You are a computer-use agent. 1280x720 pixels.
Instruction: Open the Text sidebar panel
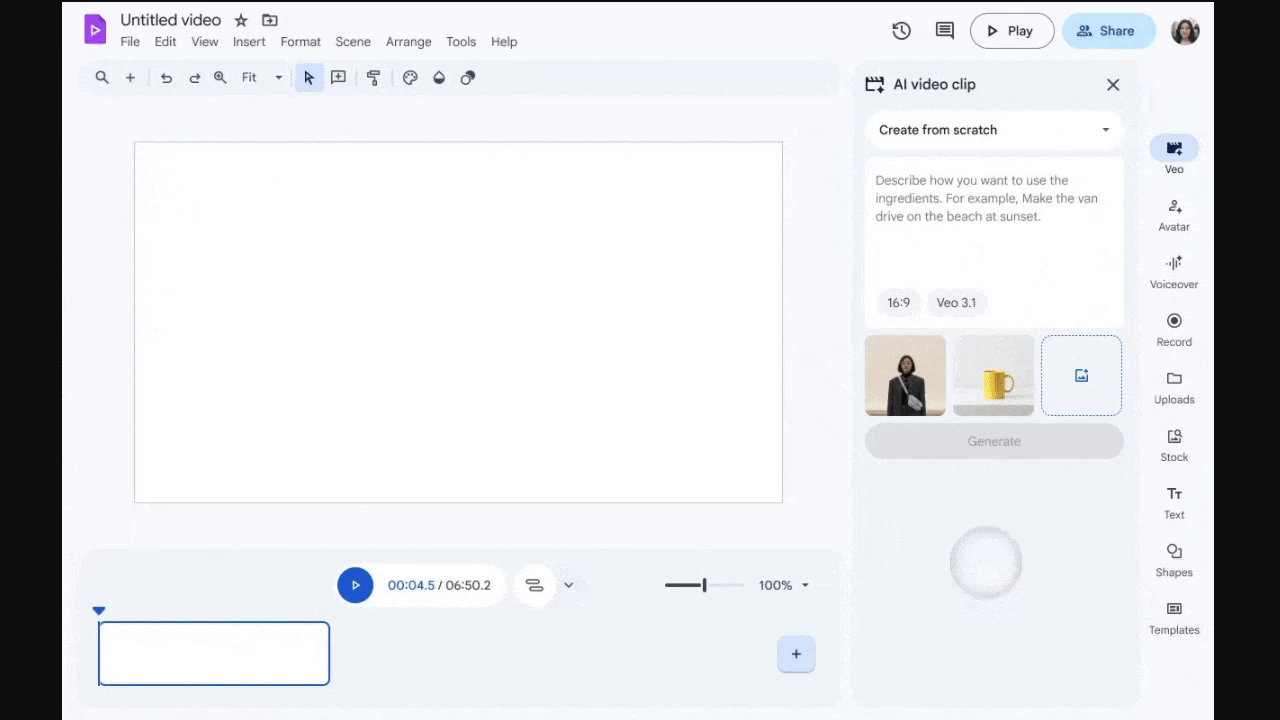point(1174,502)
